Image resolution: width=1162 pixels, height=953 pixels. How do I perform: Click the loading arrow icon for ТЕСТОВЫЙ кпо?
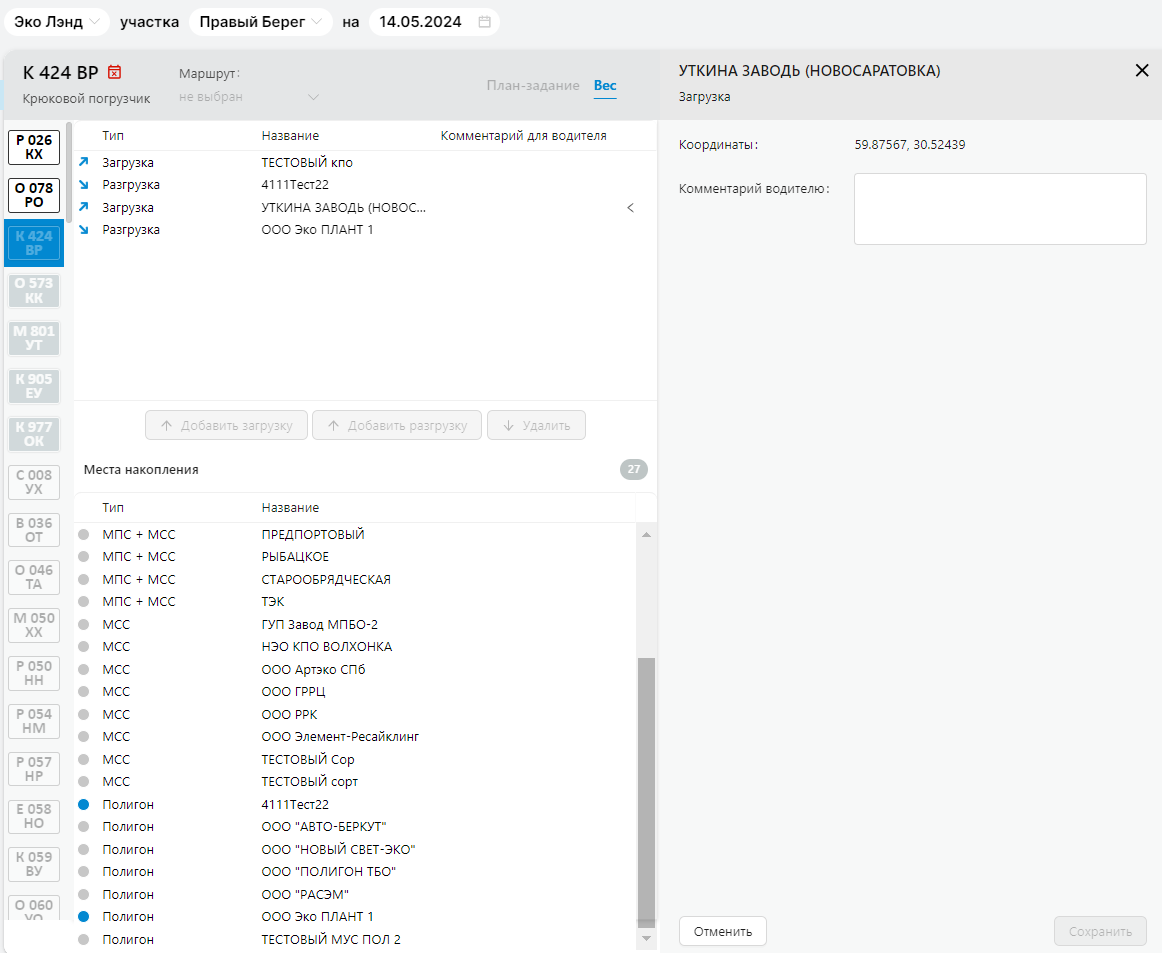coord(84,162)
